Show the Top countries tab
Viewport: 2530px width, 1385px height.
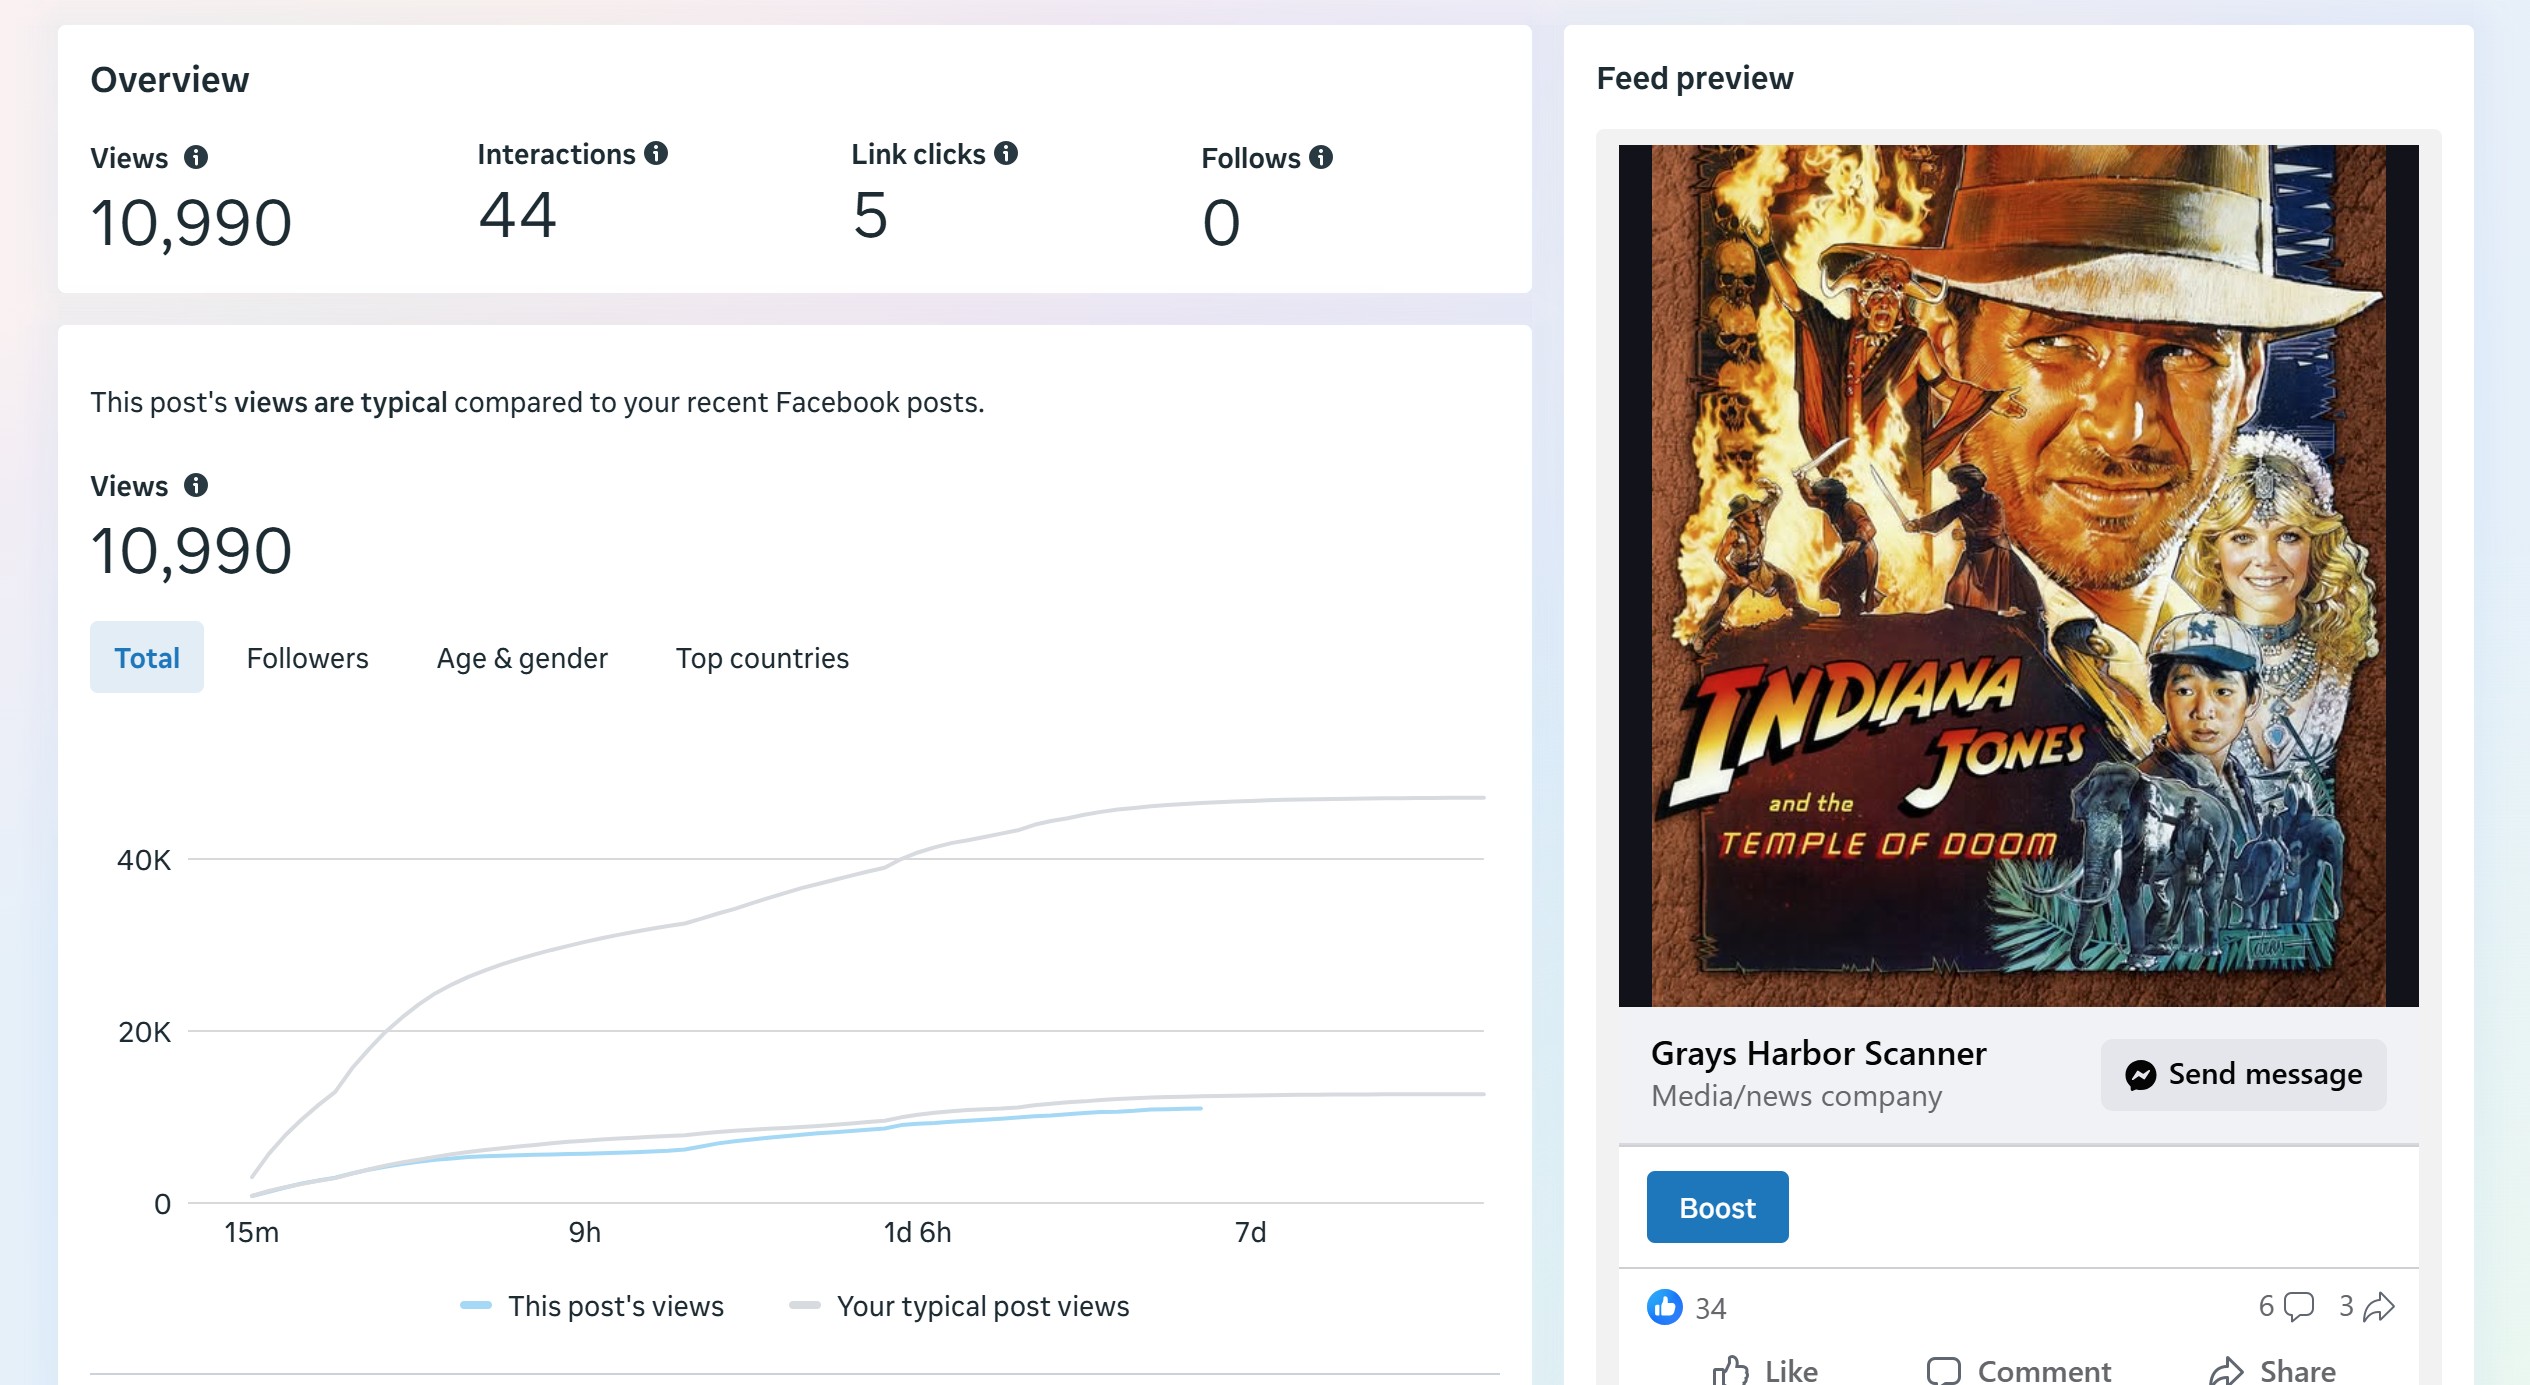click(x=762, y=658)
